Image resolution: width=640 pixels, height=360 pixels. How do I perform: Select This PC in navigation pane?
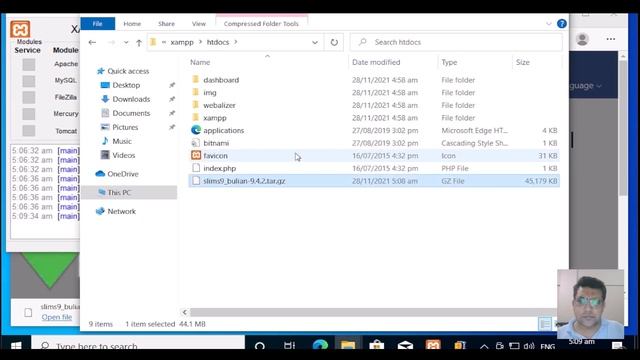coord(119,192)
